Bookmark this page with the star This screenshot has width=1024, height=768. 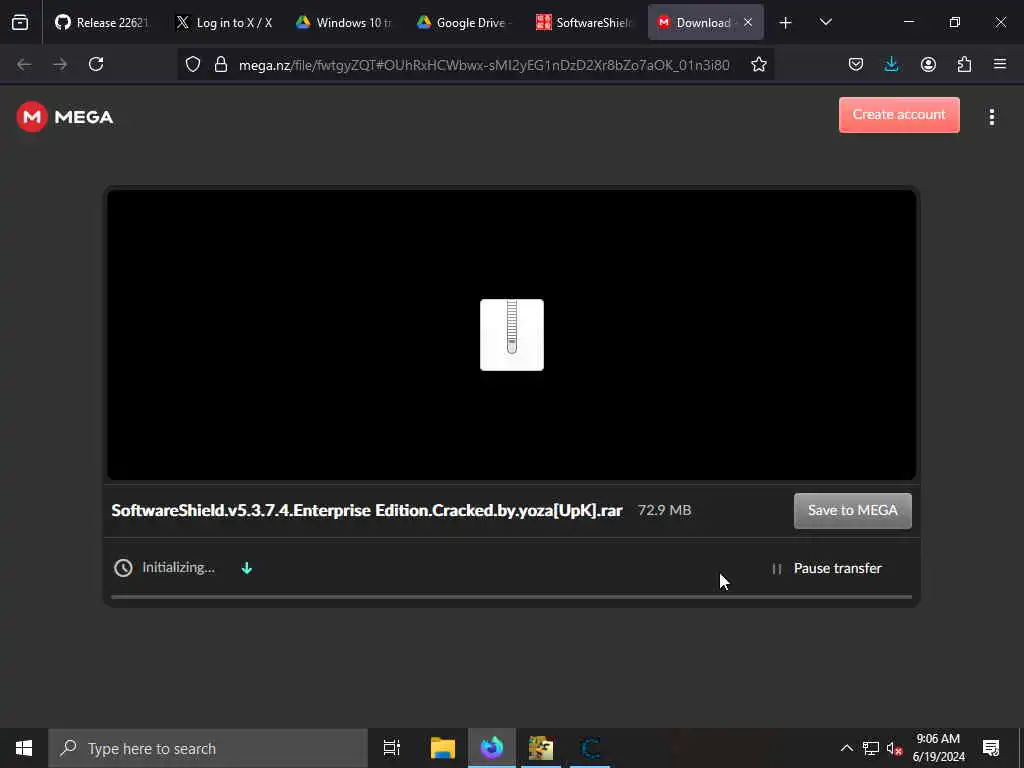point(758,64)
